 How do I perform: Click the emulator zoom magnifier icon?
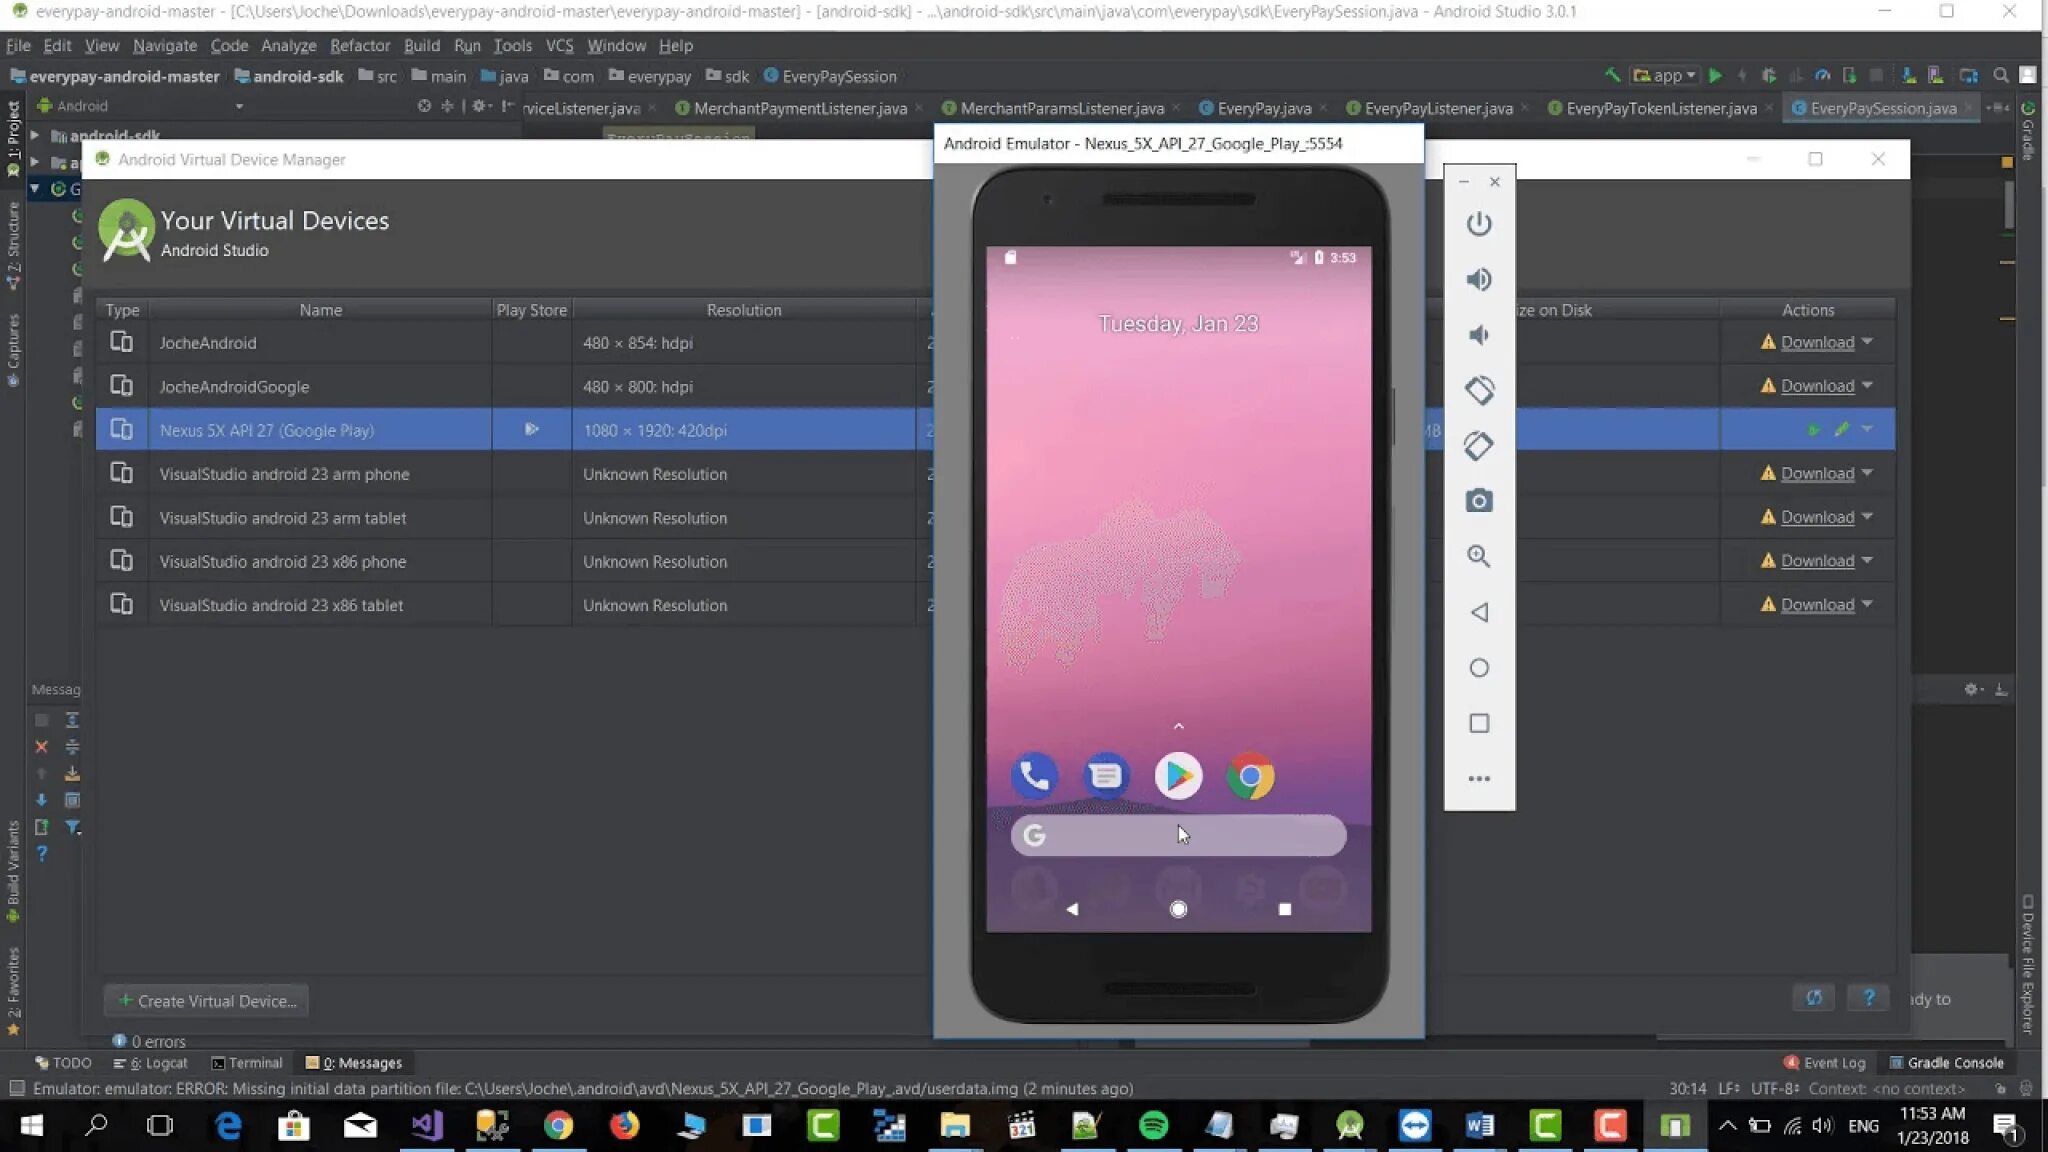click(x=1478, y=556)
